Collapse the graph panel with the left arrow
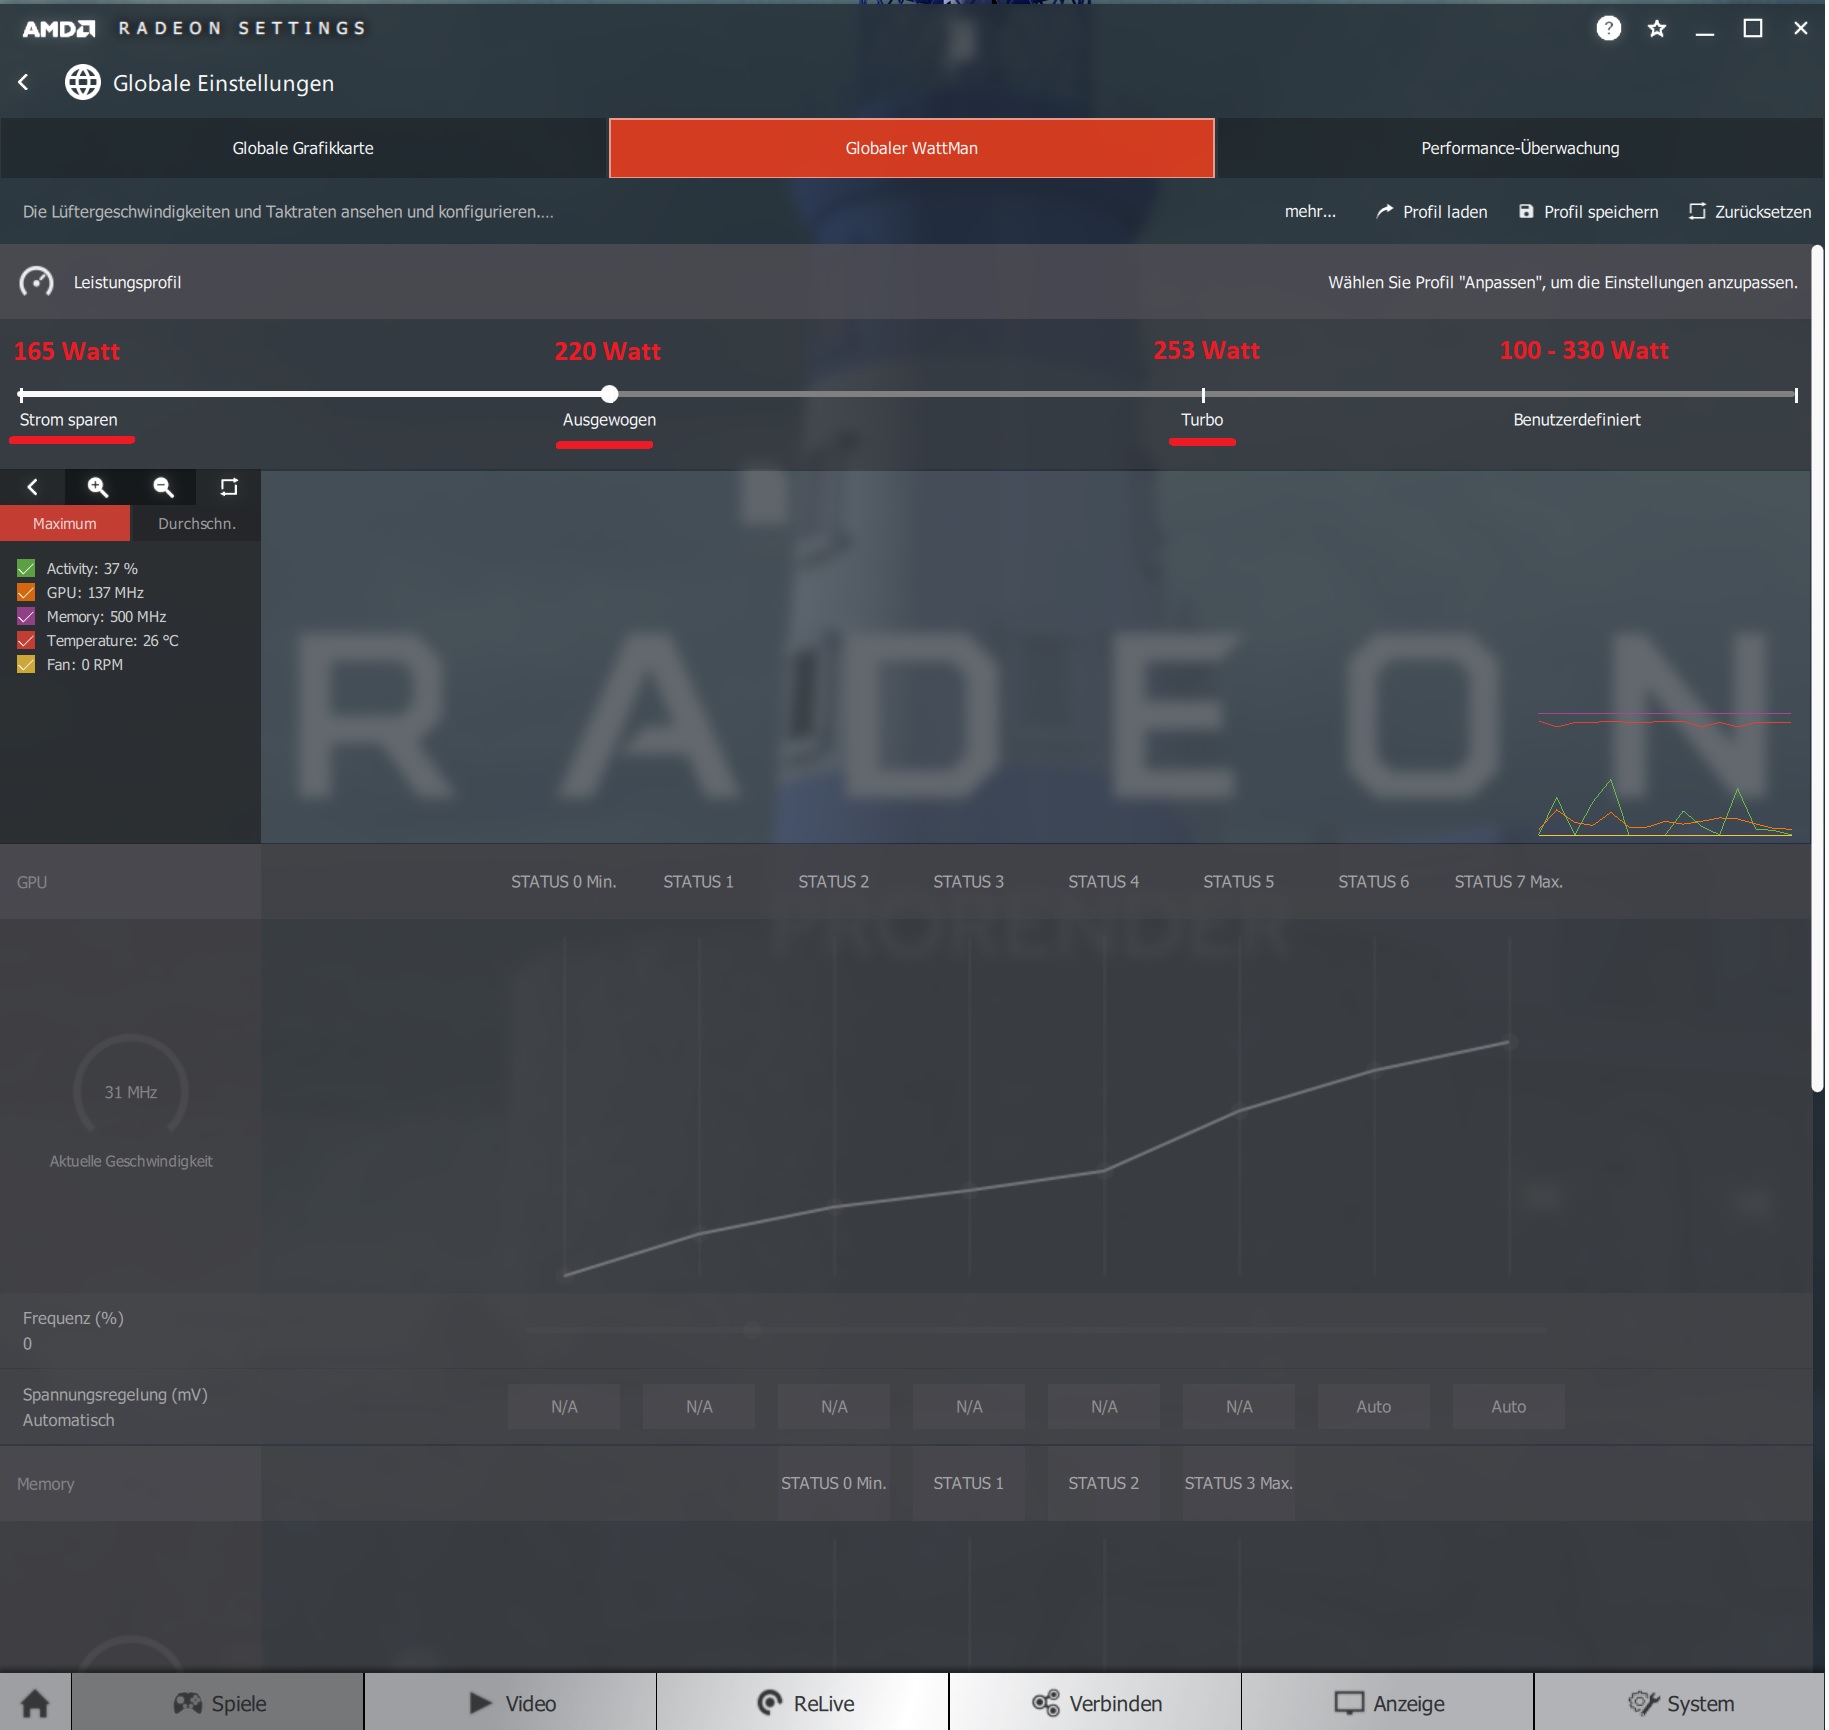This screenshot has width=1829, height=1730. [32, 487]
